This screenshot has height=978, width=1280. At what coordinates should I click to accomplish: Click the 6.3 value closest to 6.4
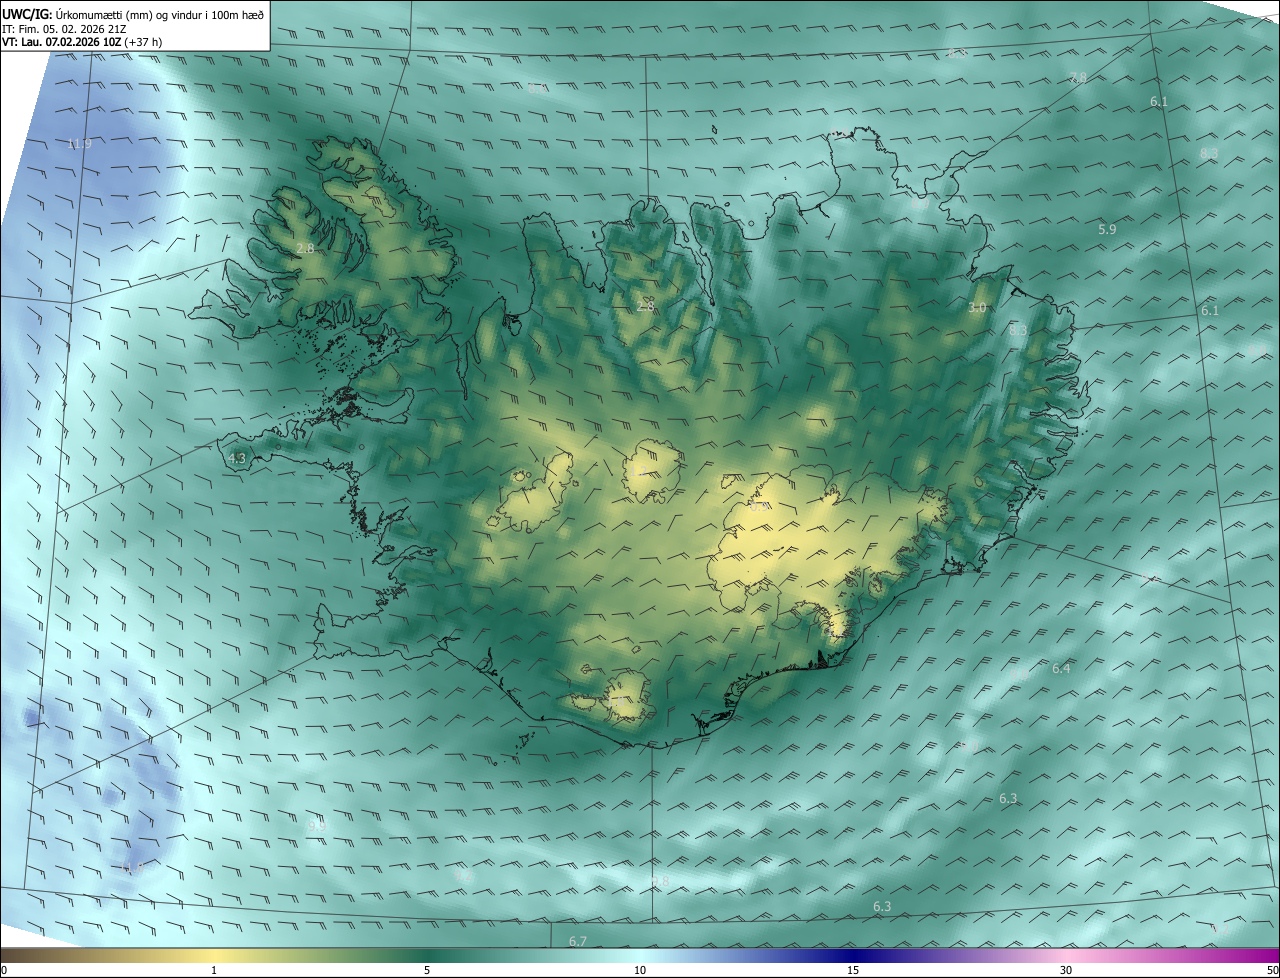(x=1008, y=798)
